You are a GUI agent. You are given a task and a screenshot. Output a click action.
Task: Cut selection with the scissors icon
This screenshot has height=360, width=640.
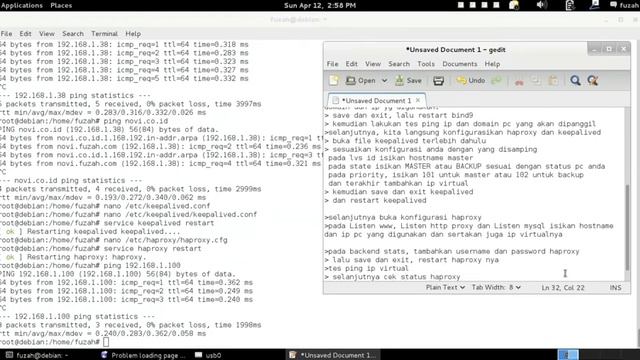(519, 81)
